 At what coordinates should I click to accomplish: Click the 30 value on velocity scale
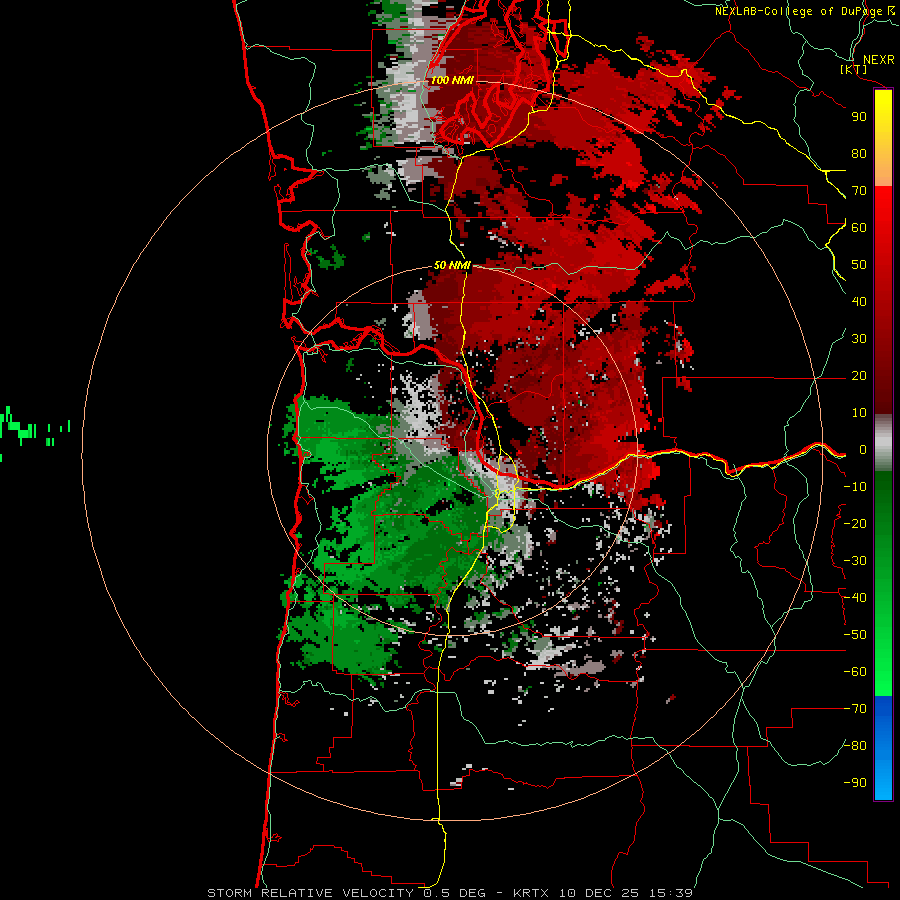tap(859, 339)
